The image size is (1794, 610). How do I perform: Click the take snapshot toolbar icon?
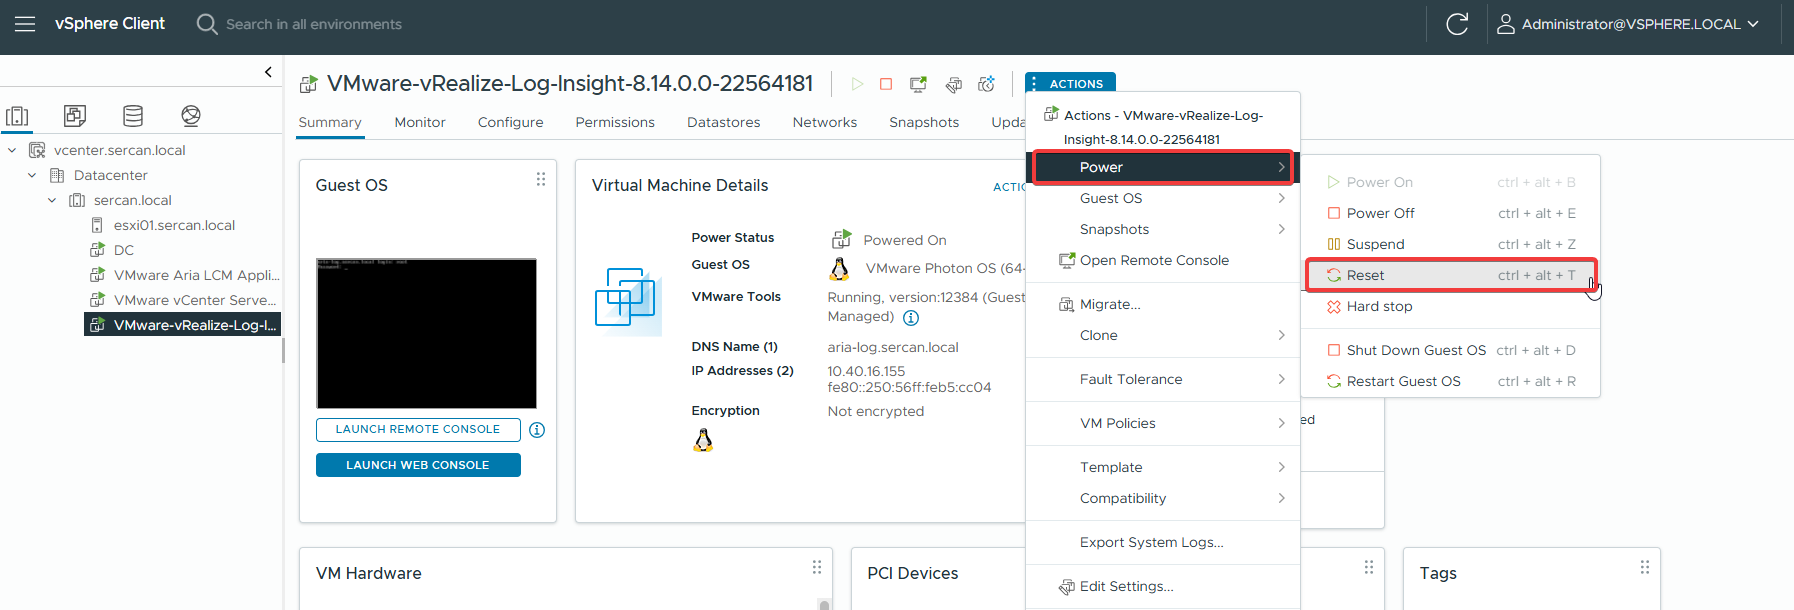(x=986, y=84)
